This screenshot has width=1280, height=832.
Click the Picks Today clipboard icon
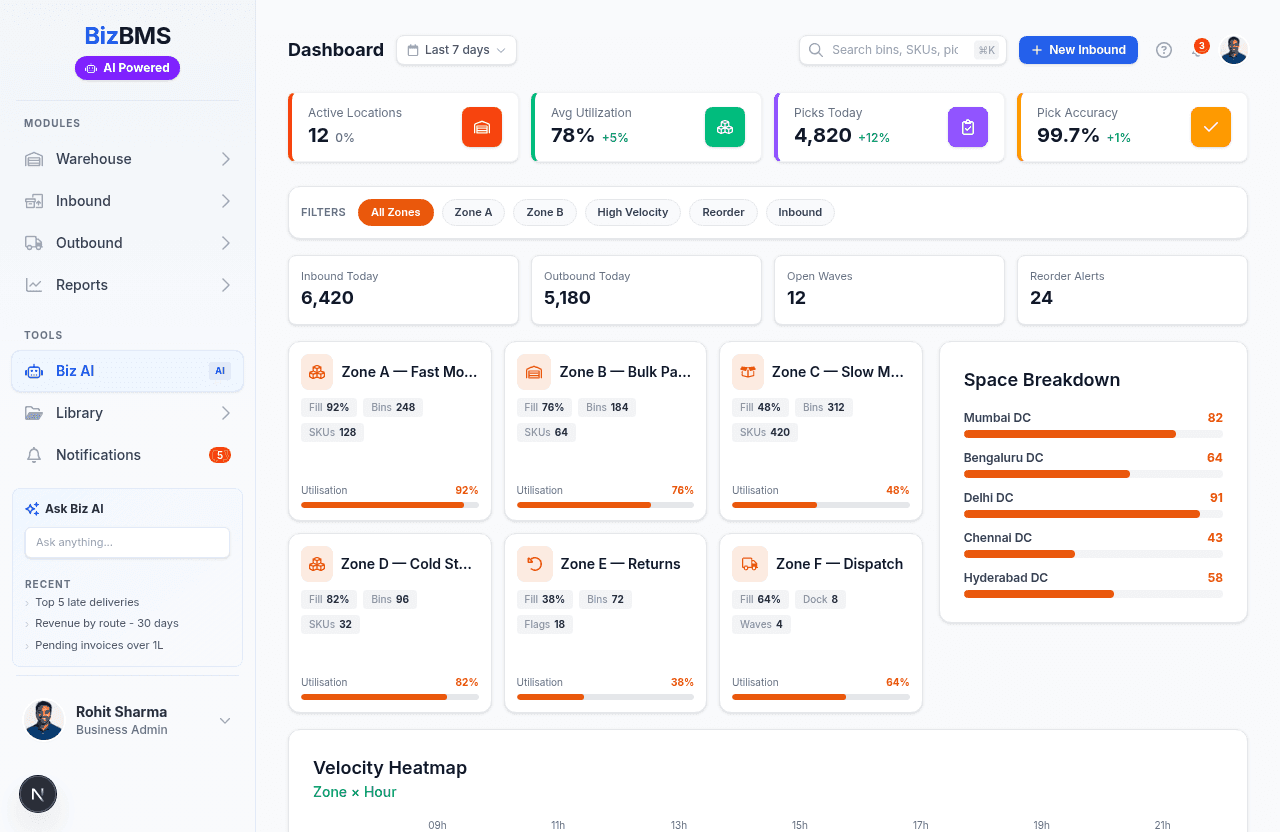pyautogui.click(x=967, y=127)
